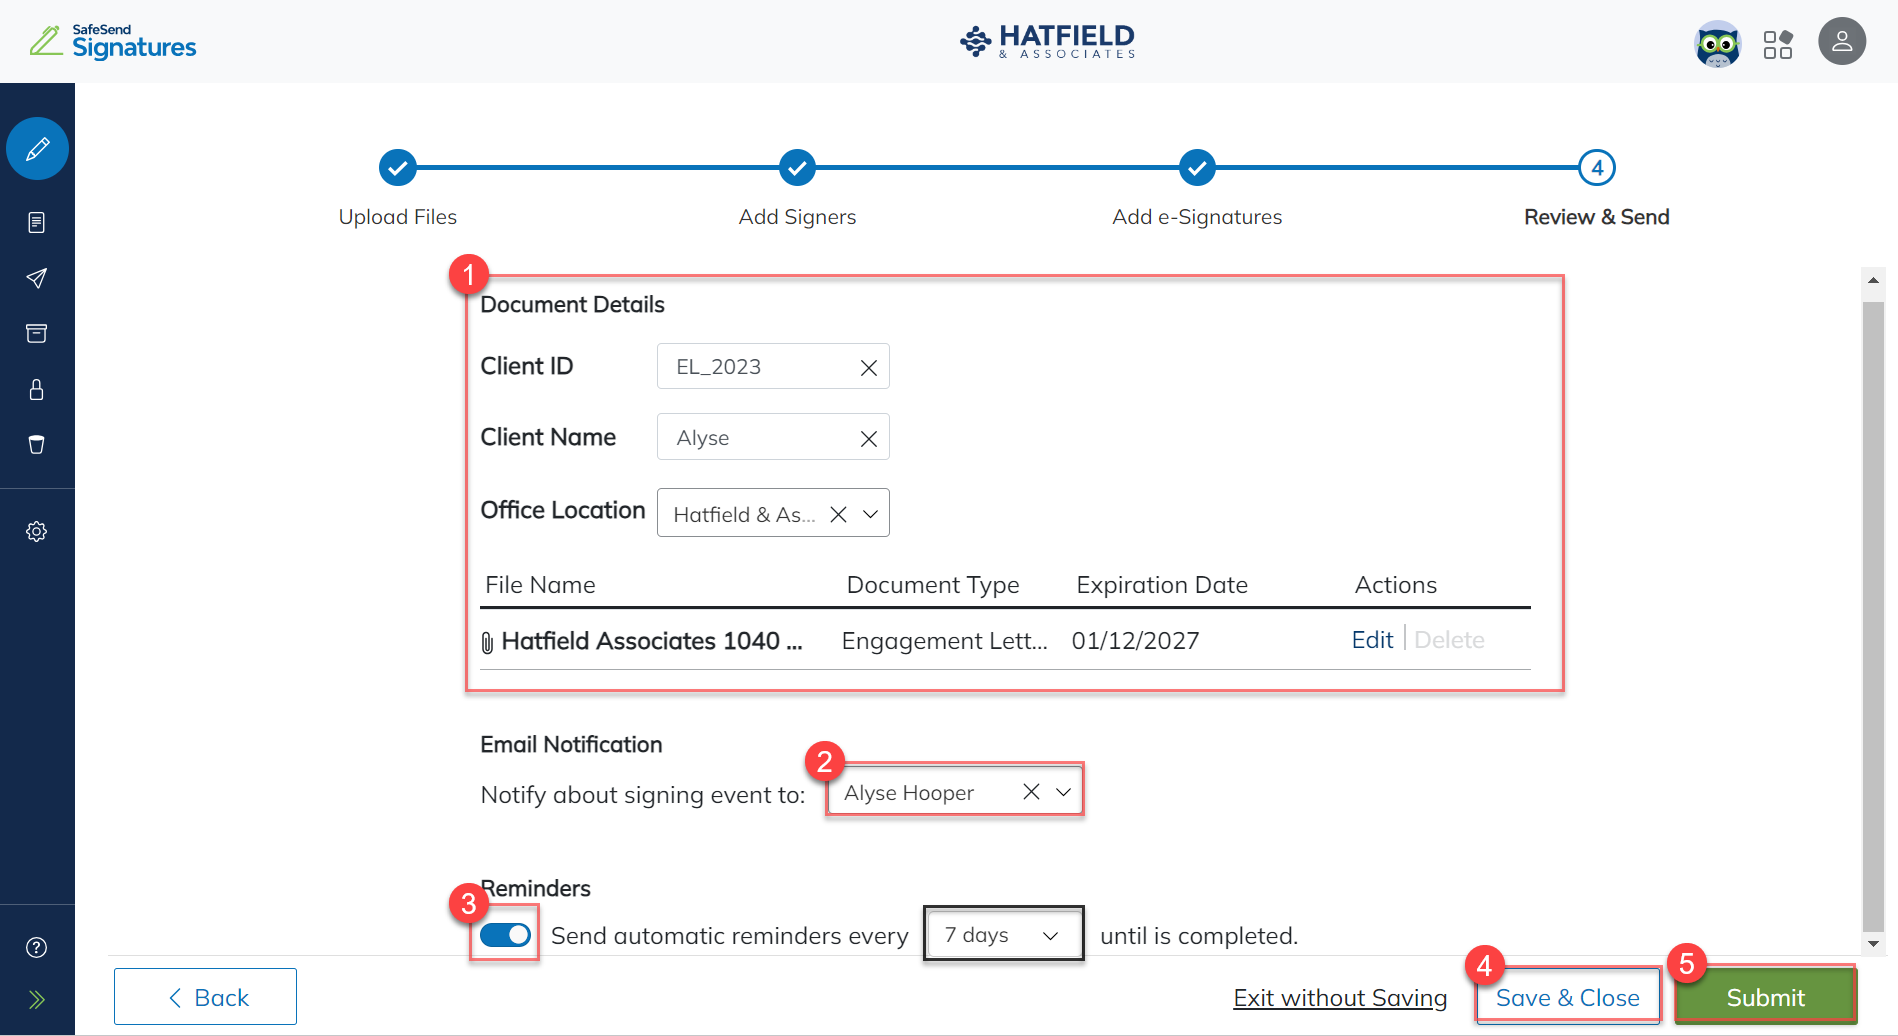Select the lock icon in the left sidebar

(x=37, y=389)
